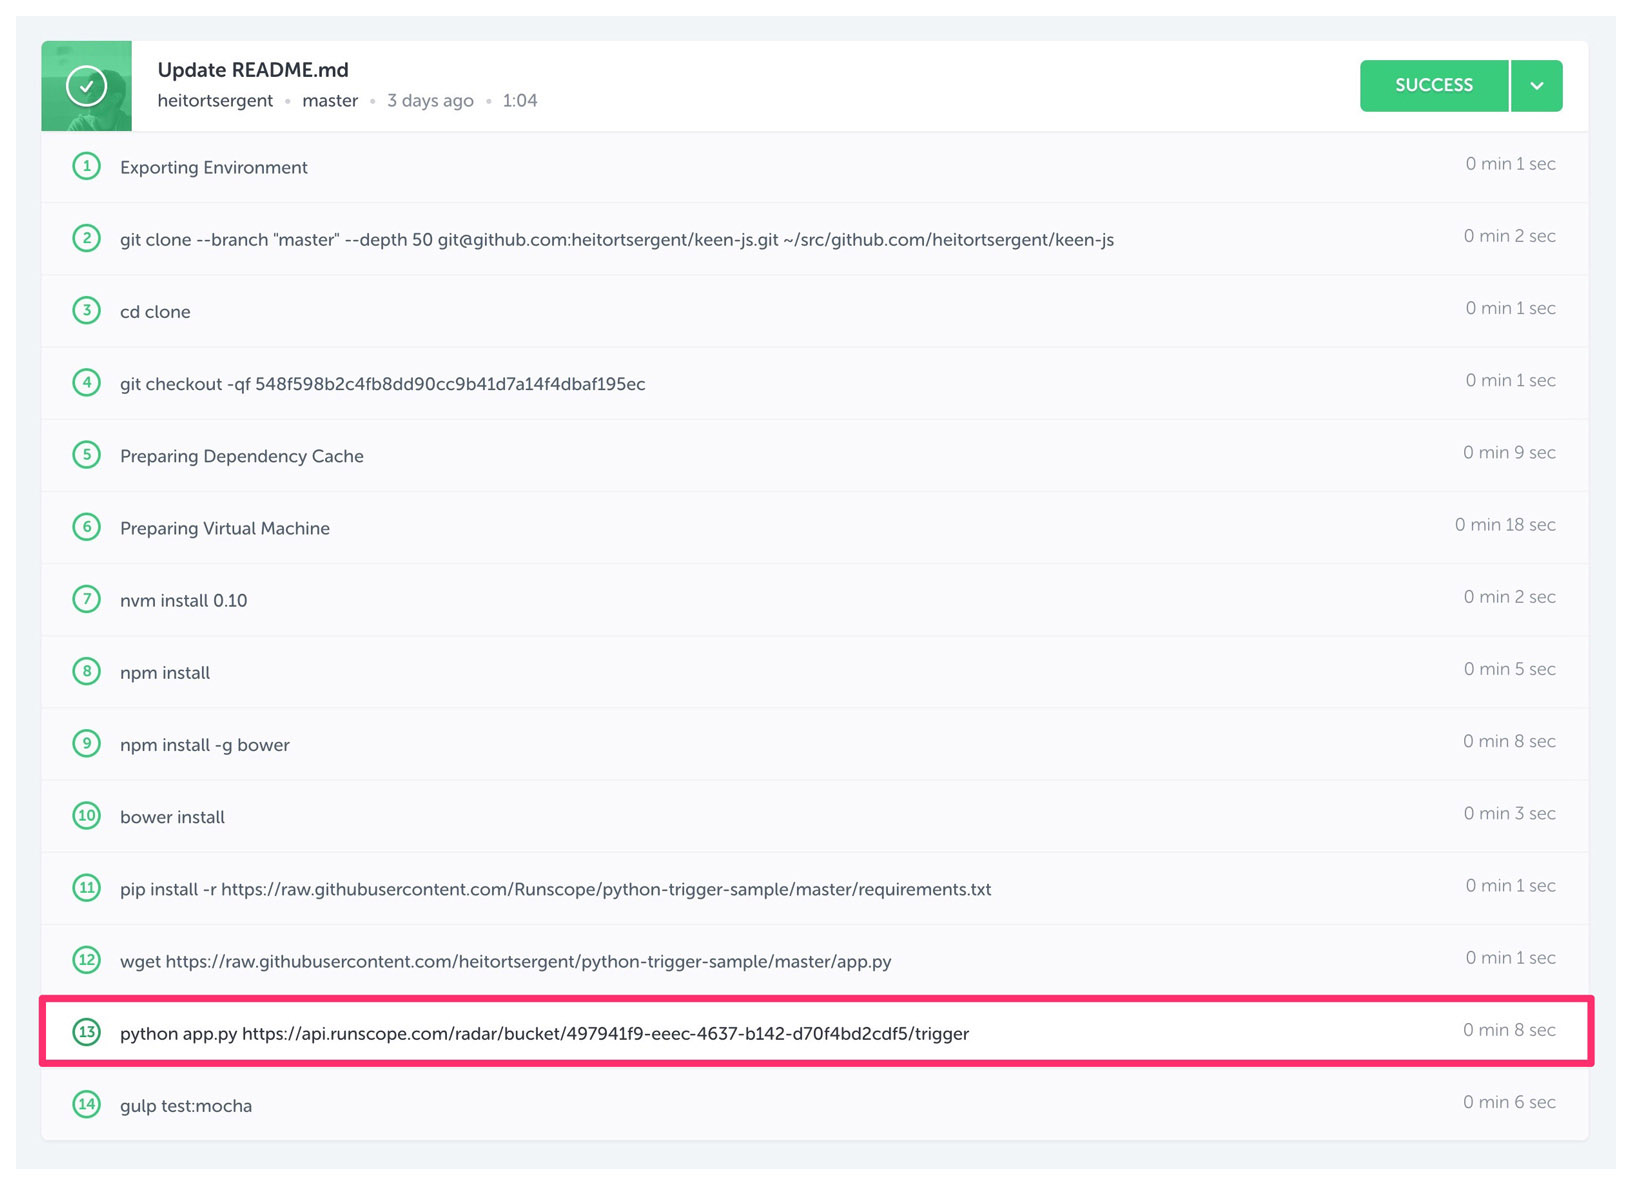This screenshot has width=1632, height=1185.
Task: Open the wget app.py step
Action: [814, 960]
